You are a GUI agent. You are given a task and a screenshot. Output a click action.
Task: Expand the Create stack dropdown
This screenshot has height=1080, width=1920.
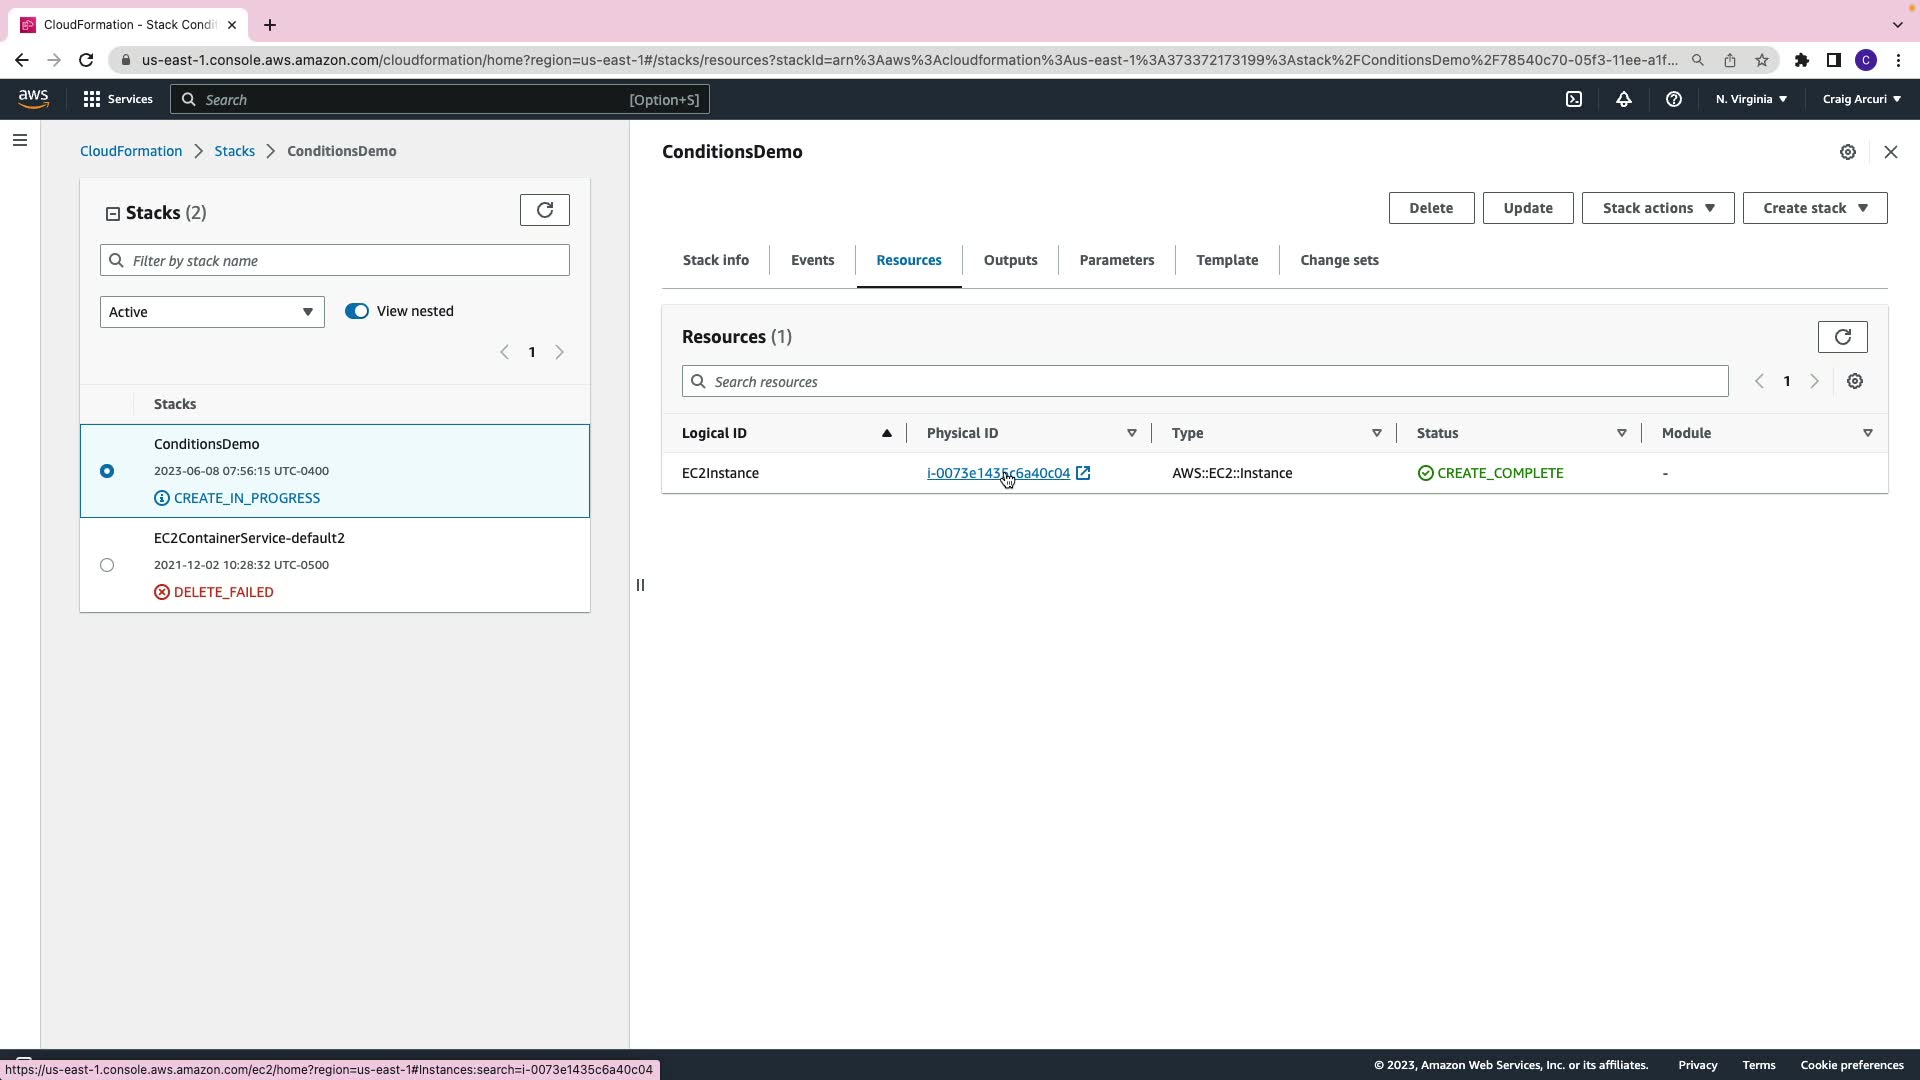tap(1814, 208)
